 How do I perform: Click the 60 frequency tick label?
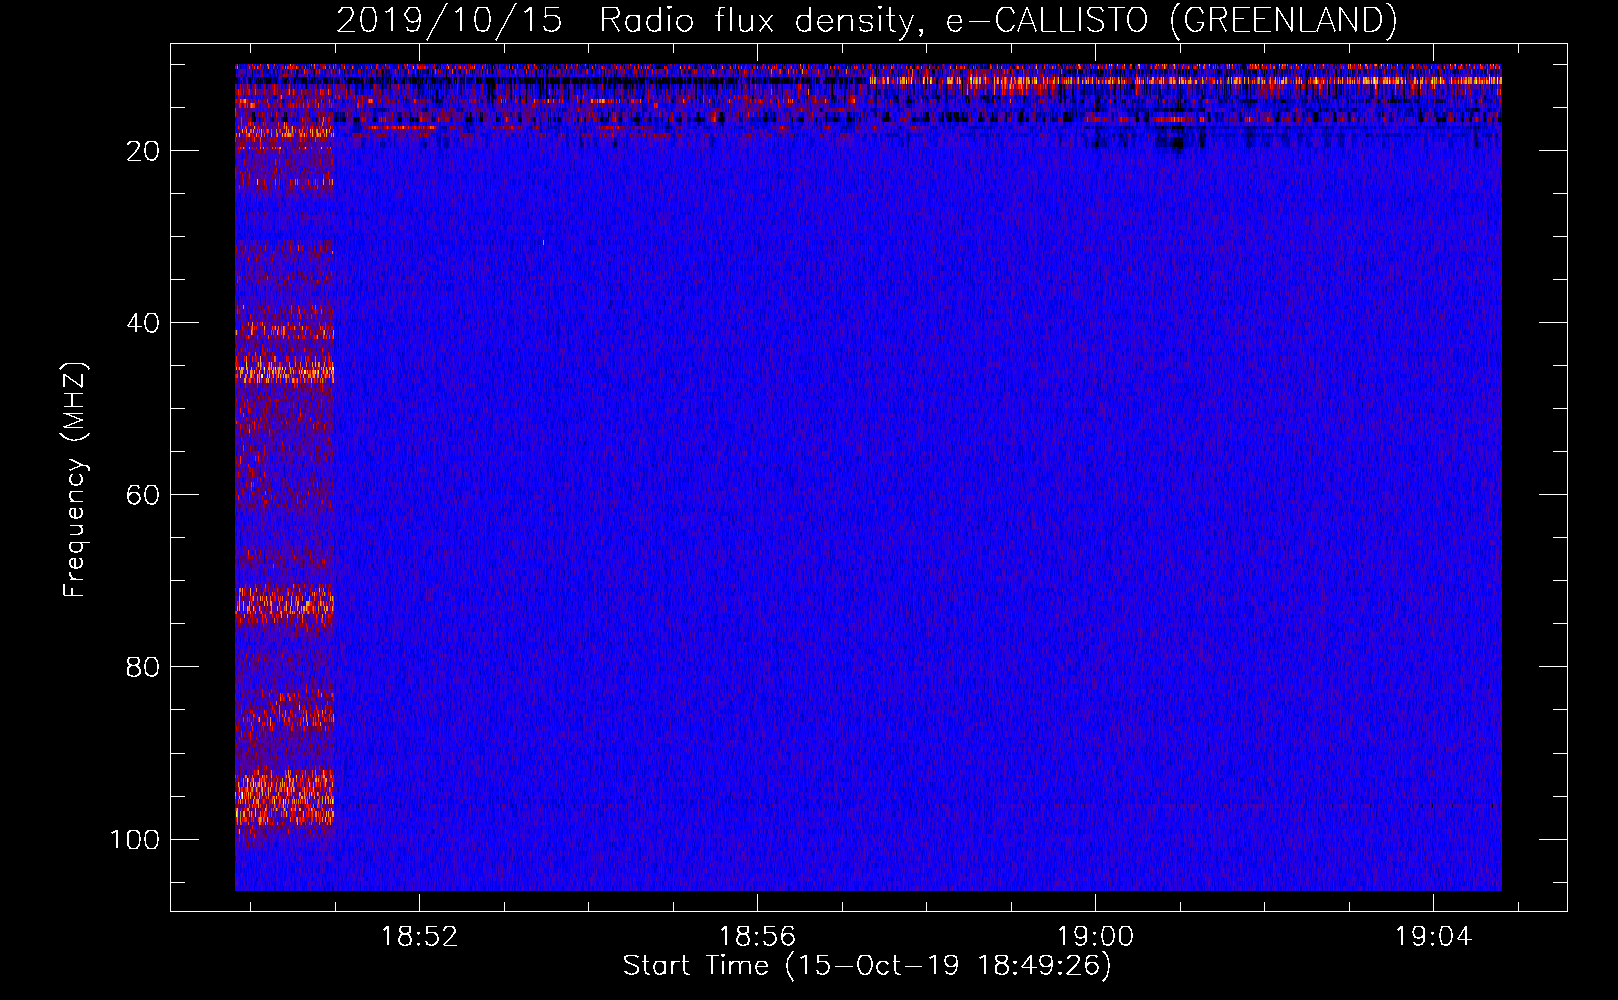(143, 495)
